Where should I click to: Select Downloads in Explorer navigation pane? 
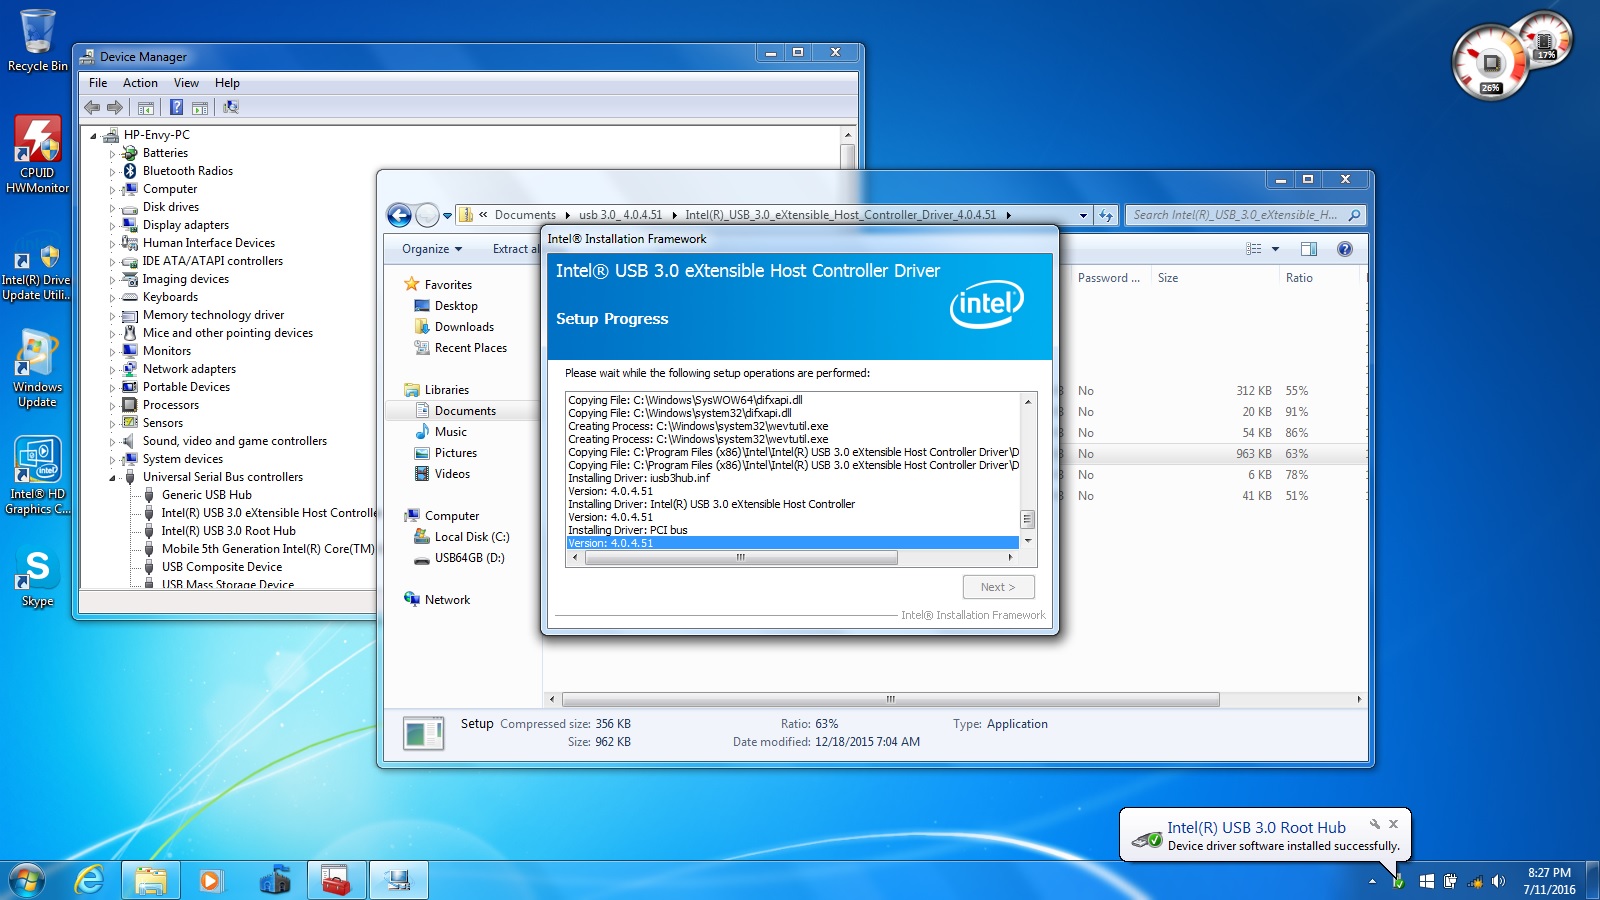(464, 327)
